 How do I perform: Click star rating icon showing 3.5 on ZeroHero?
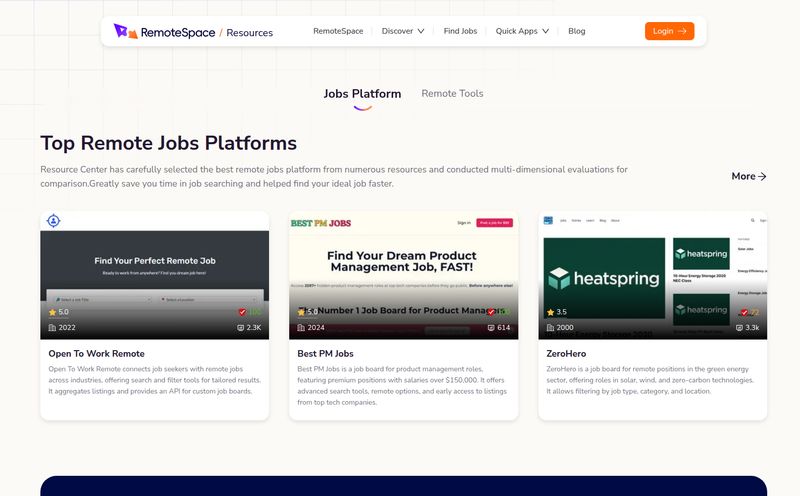tap(550, 312)
